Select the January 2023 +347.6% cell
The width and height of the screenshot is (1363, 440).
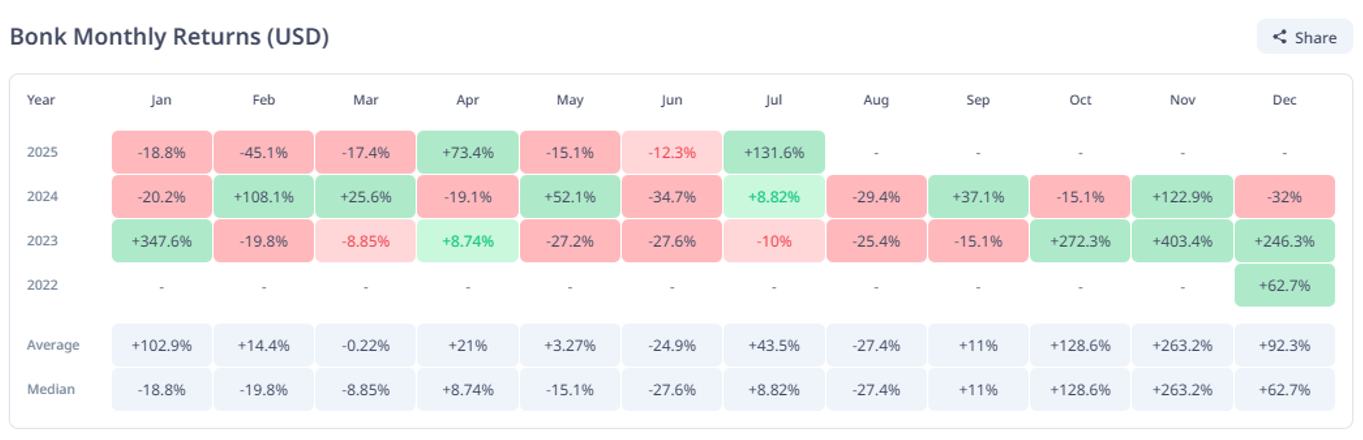click(162, 241)
